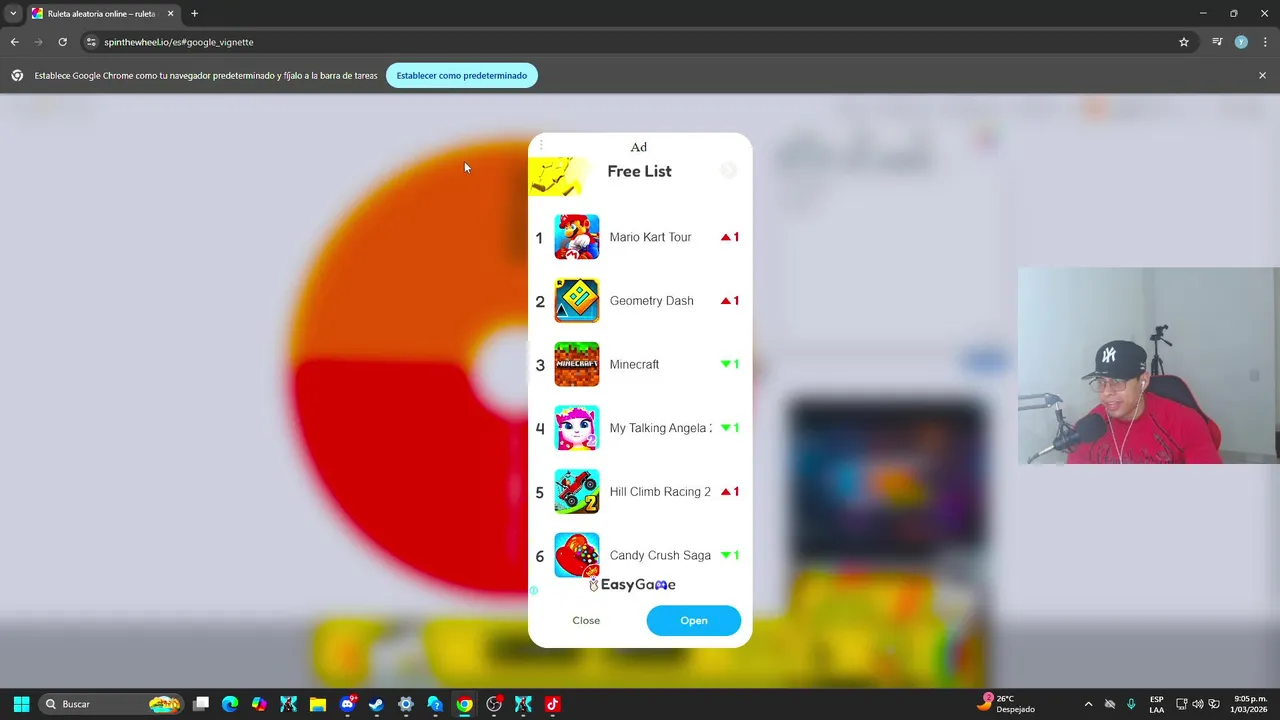This screenshot has height=720, width=1280.
Task: Open the Windows Start menu
Action: 21,704
